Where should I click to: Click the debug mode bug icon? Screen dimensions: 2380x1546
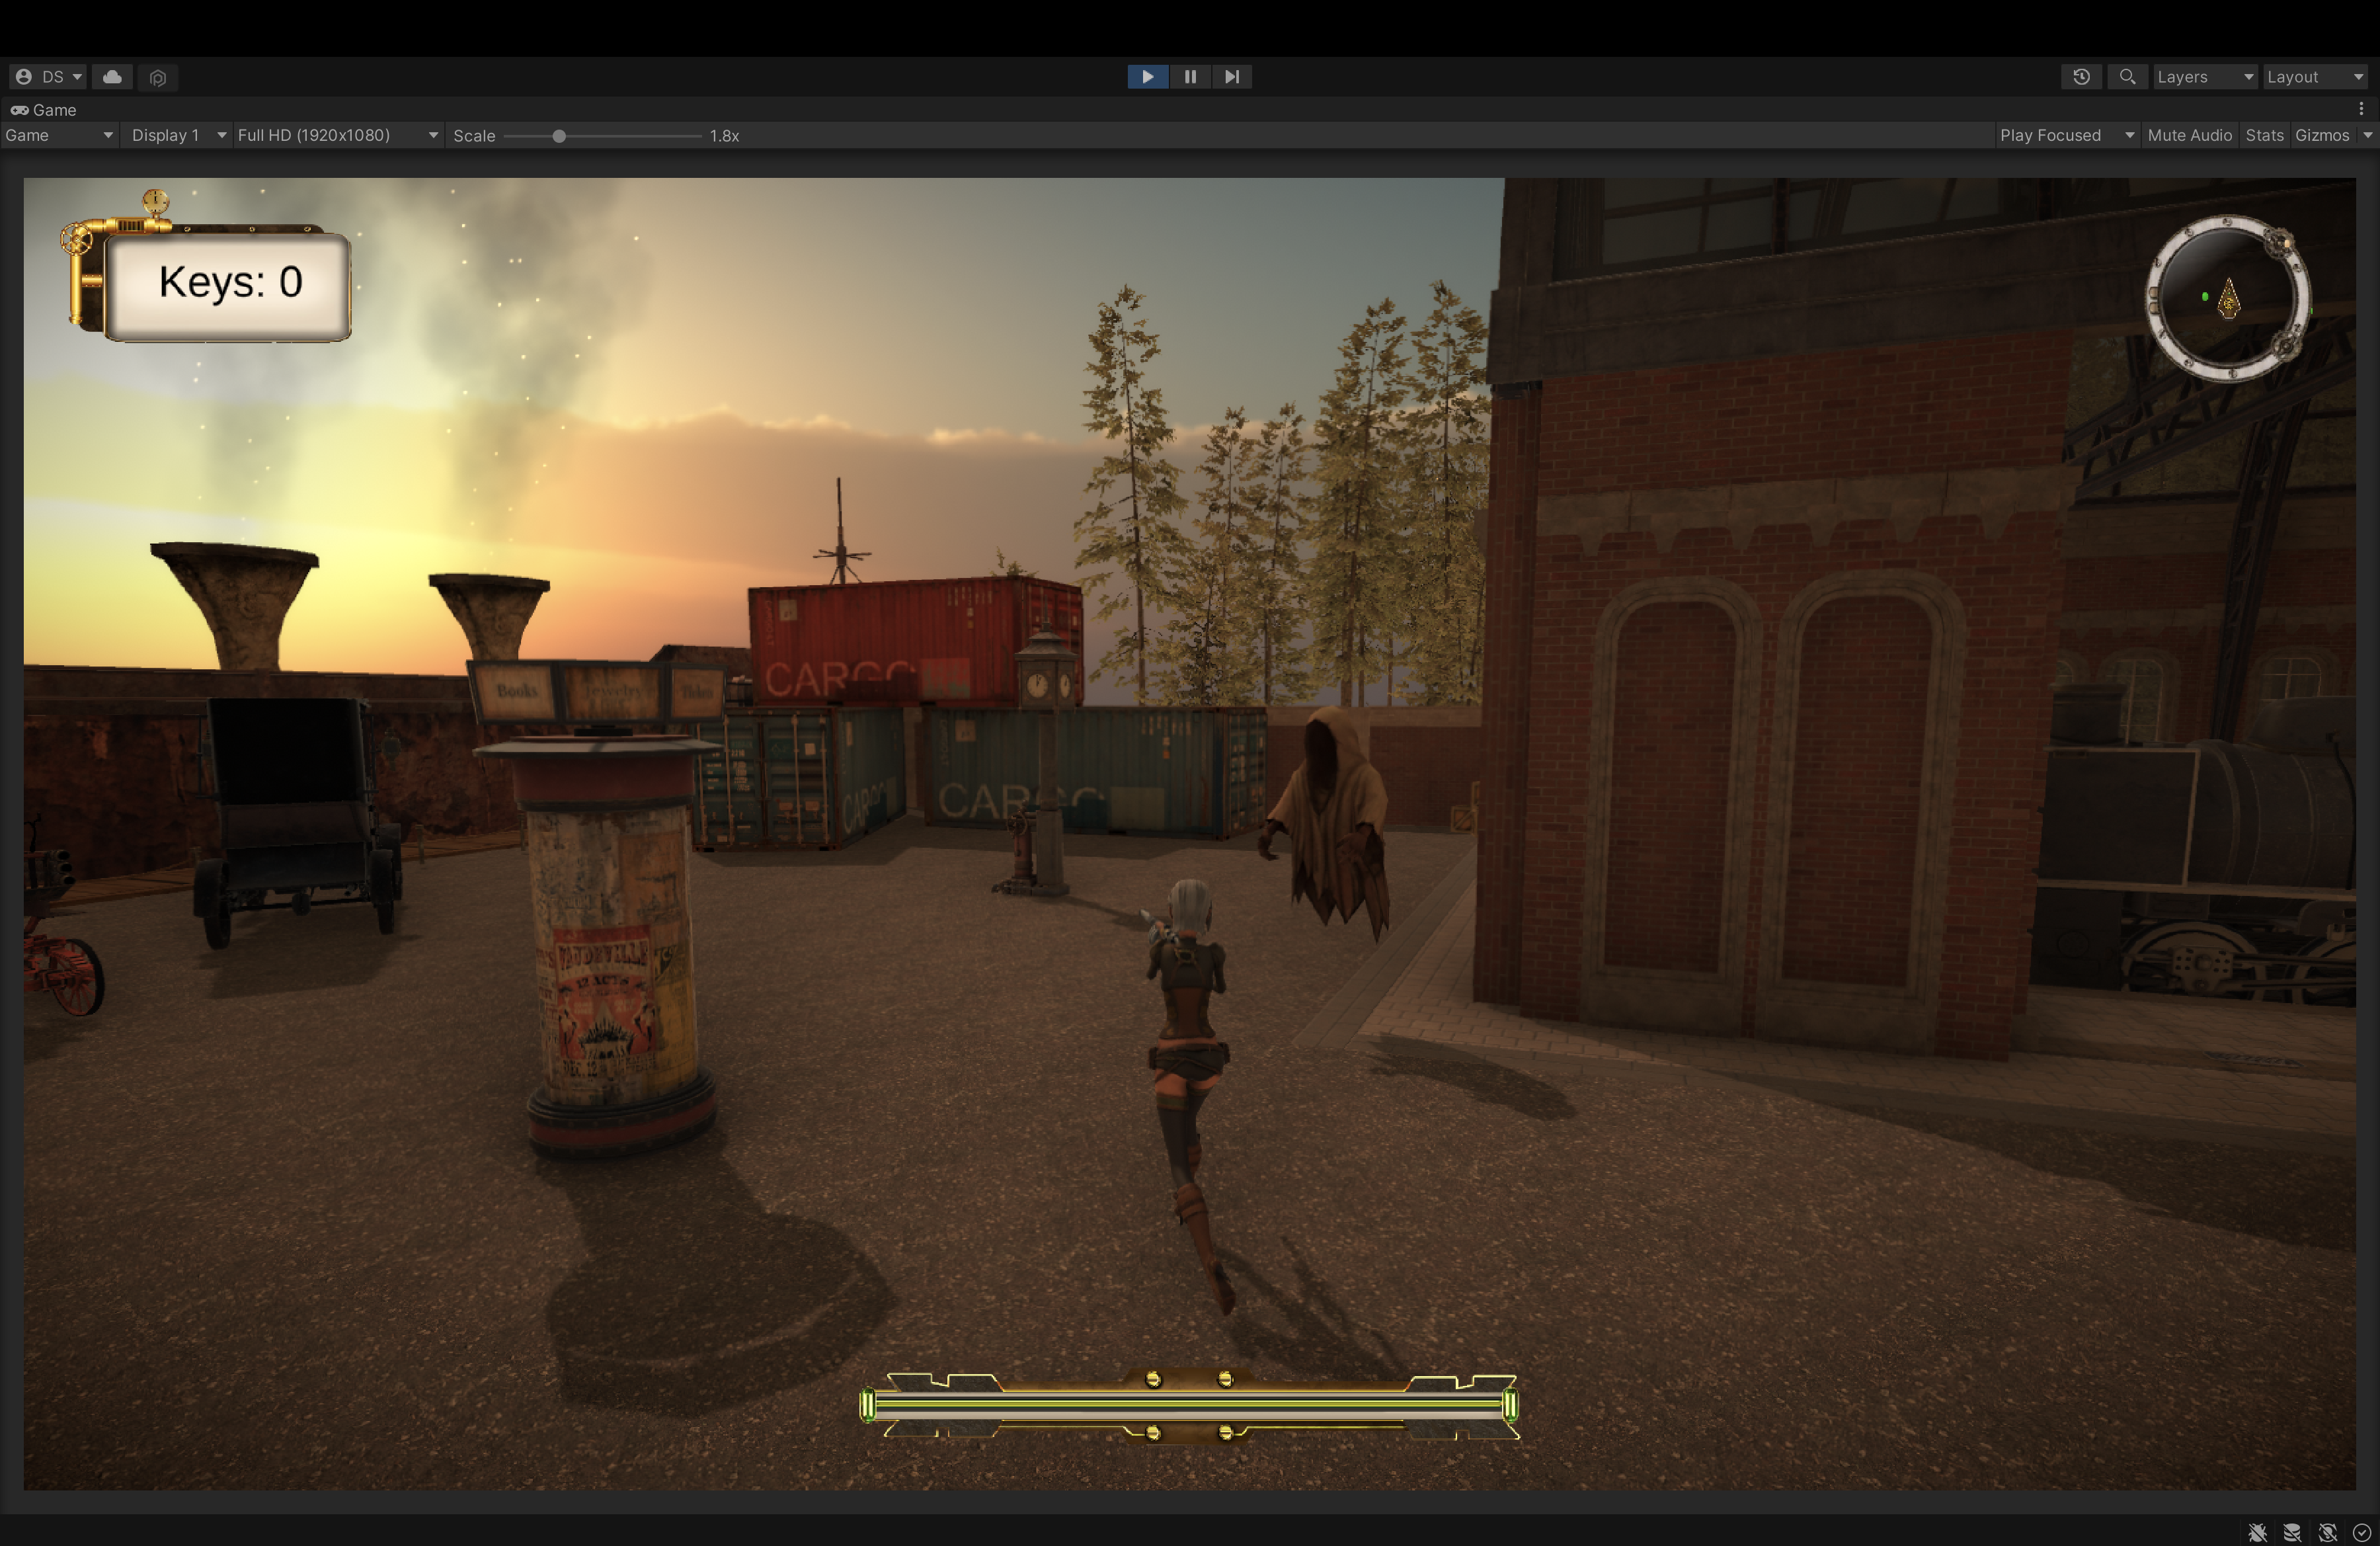tap(2257, 1532)
